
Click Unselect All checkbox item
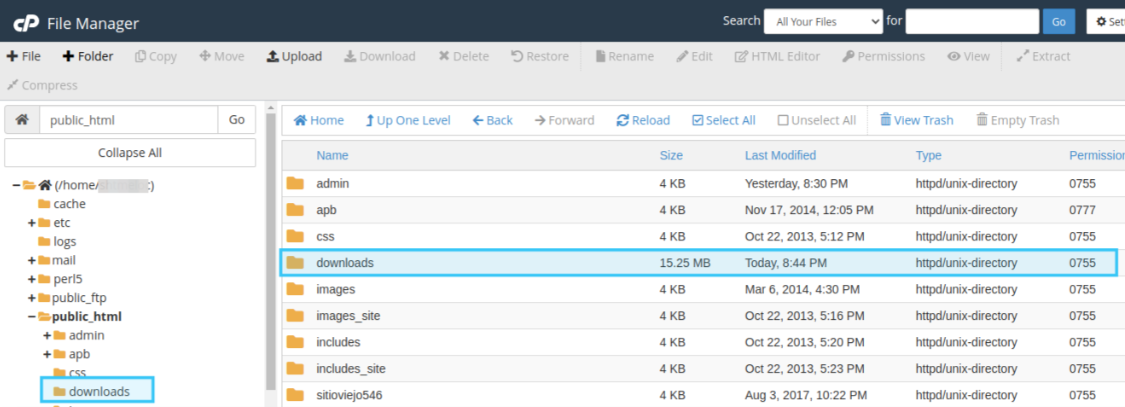(816, 120)
